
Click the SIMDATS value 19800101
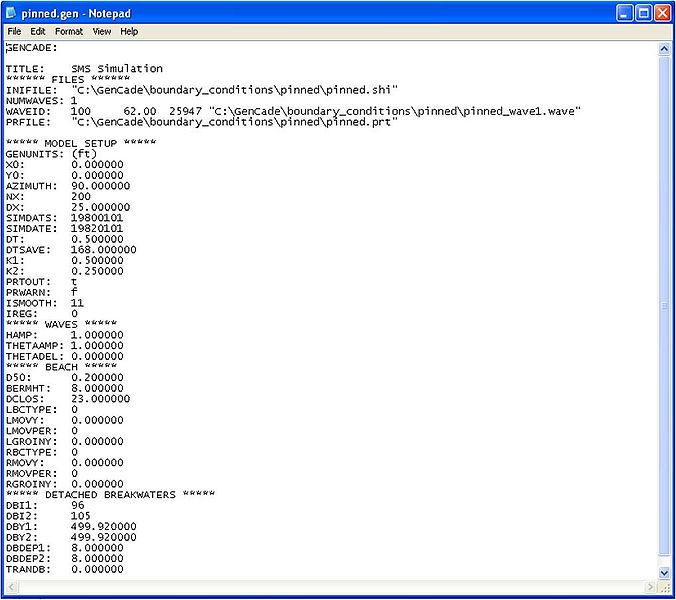pyautogui.click(x=97, y=218)
